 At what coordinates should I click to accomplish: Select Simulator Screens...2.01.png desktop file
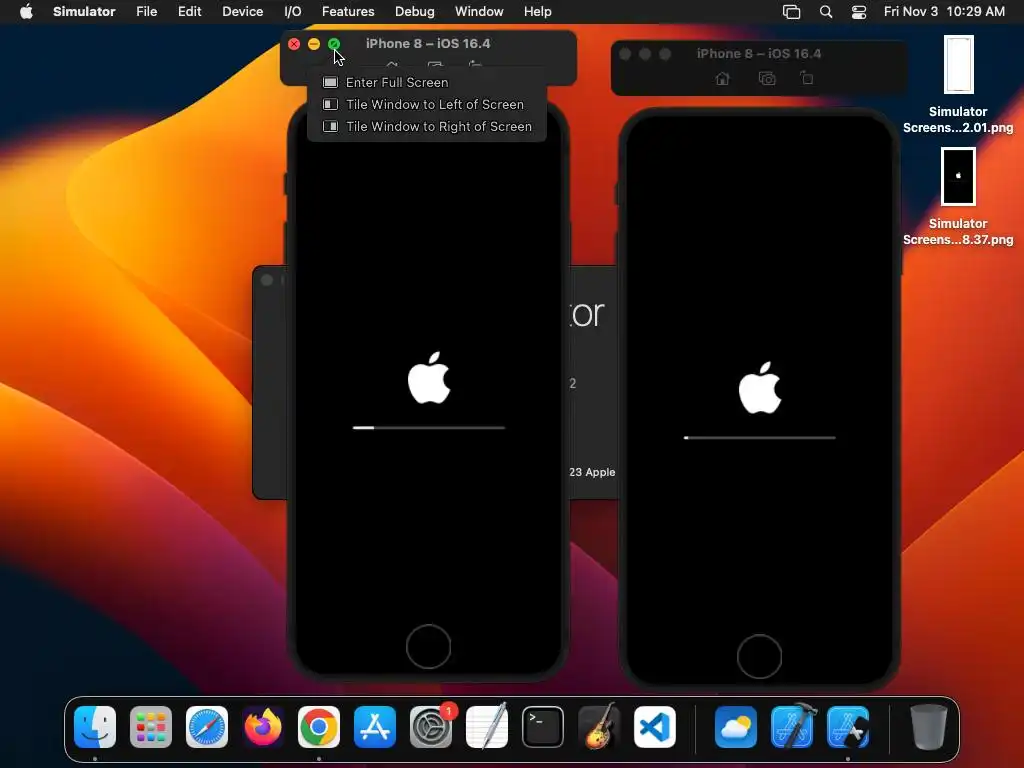coord(958,85)
